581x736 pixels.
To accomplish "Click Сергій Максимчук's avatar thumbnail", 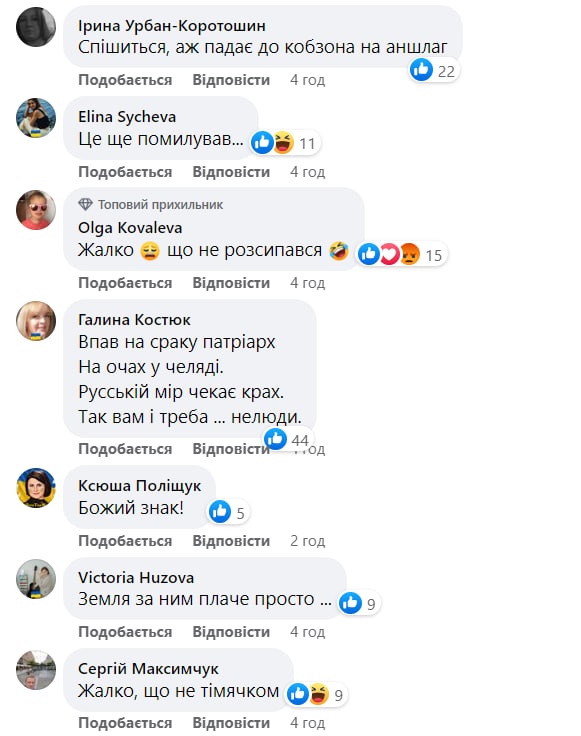I will [x=36, y=670].
